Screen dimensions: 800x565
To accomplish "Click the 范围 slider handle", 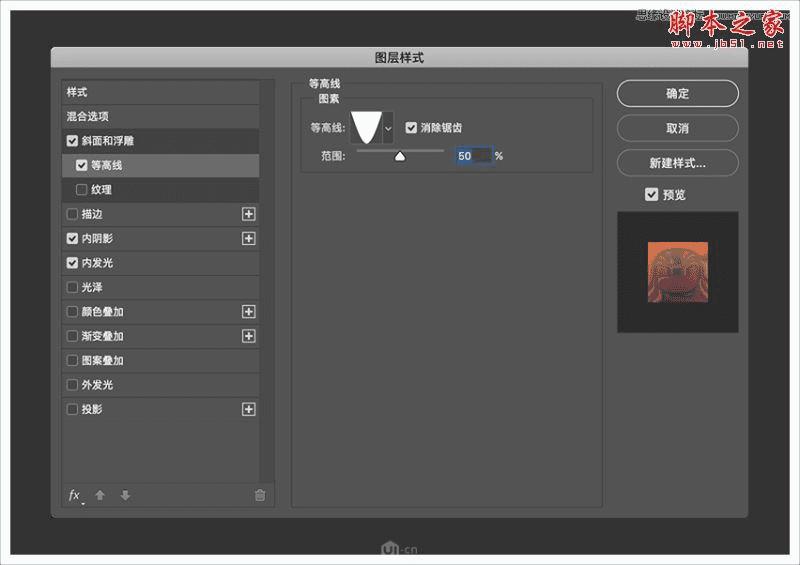I will coord(400,156).
